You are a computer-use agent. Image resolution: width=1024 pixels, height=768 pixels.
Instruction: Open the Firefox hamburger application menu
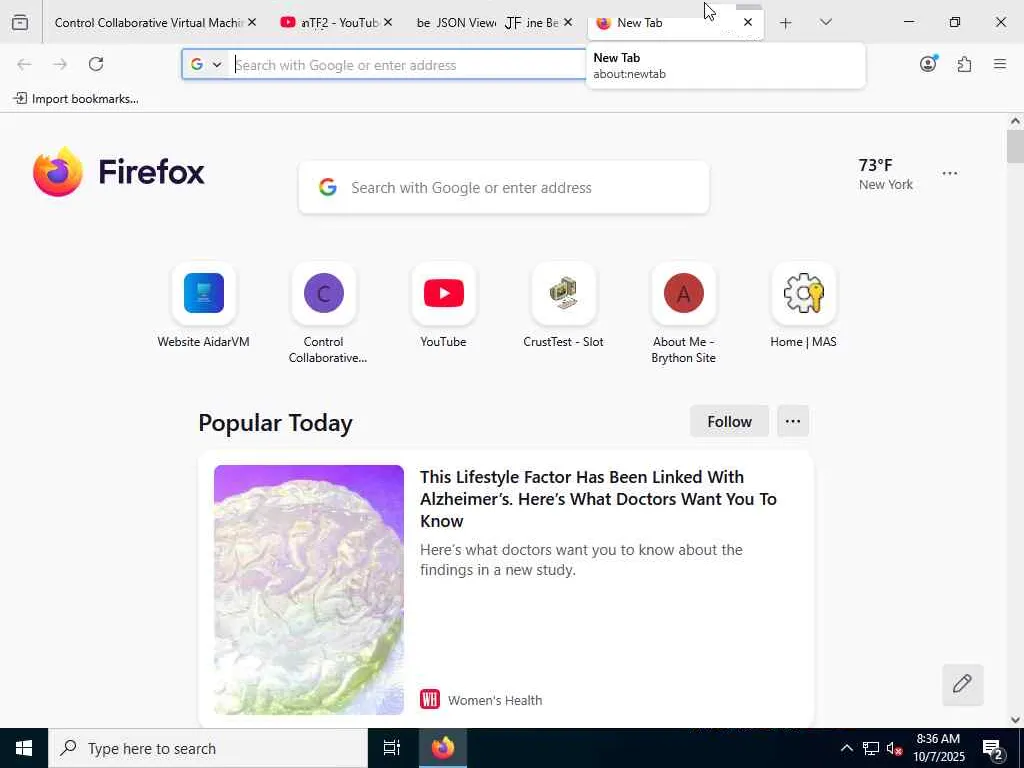point(1000,64)
